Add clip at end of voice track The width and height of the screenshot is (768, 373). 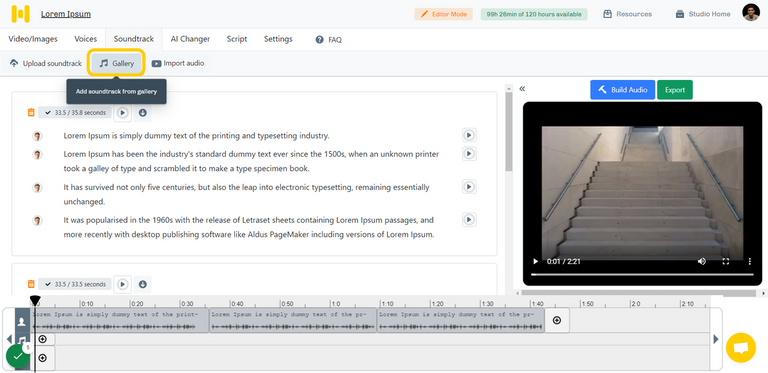pos(557,320)
